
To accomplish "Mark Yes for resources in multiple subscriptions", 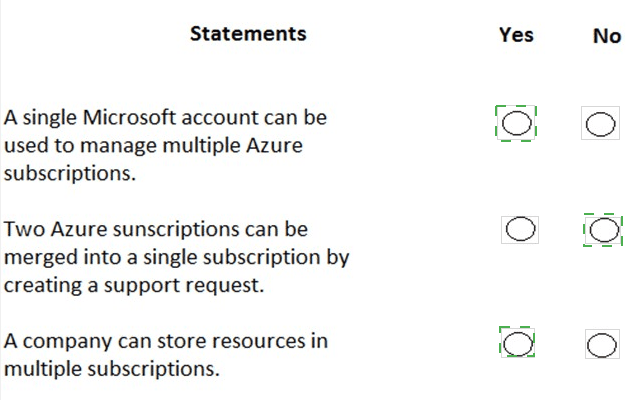I will [x=517, y=344].
